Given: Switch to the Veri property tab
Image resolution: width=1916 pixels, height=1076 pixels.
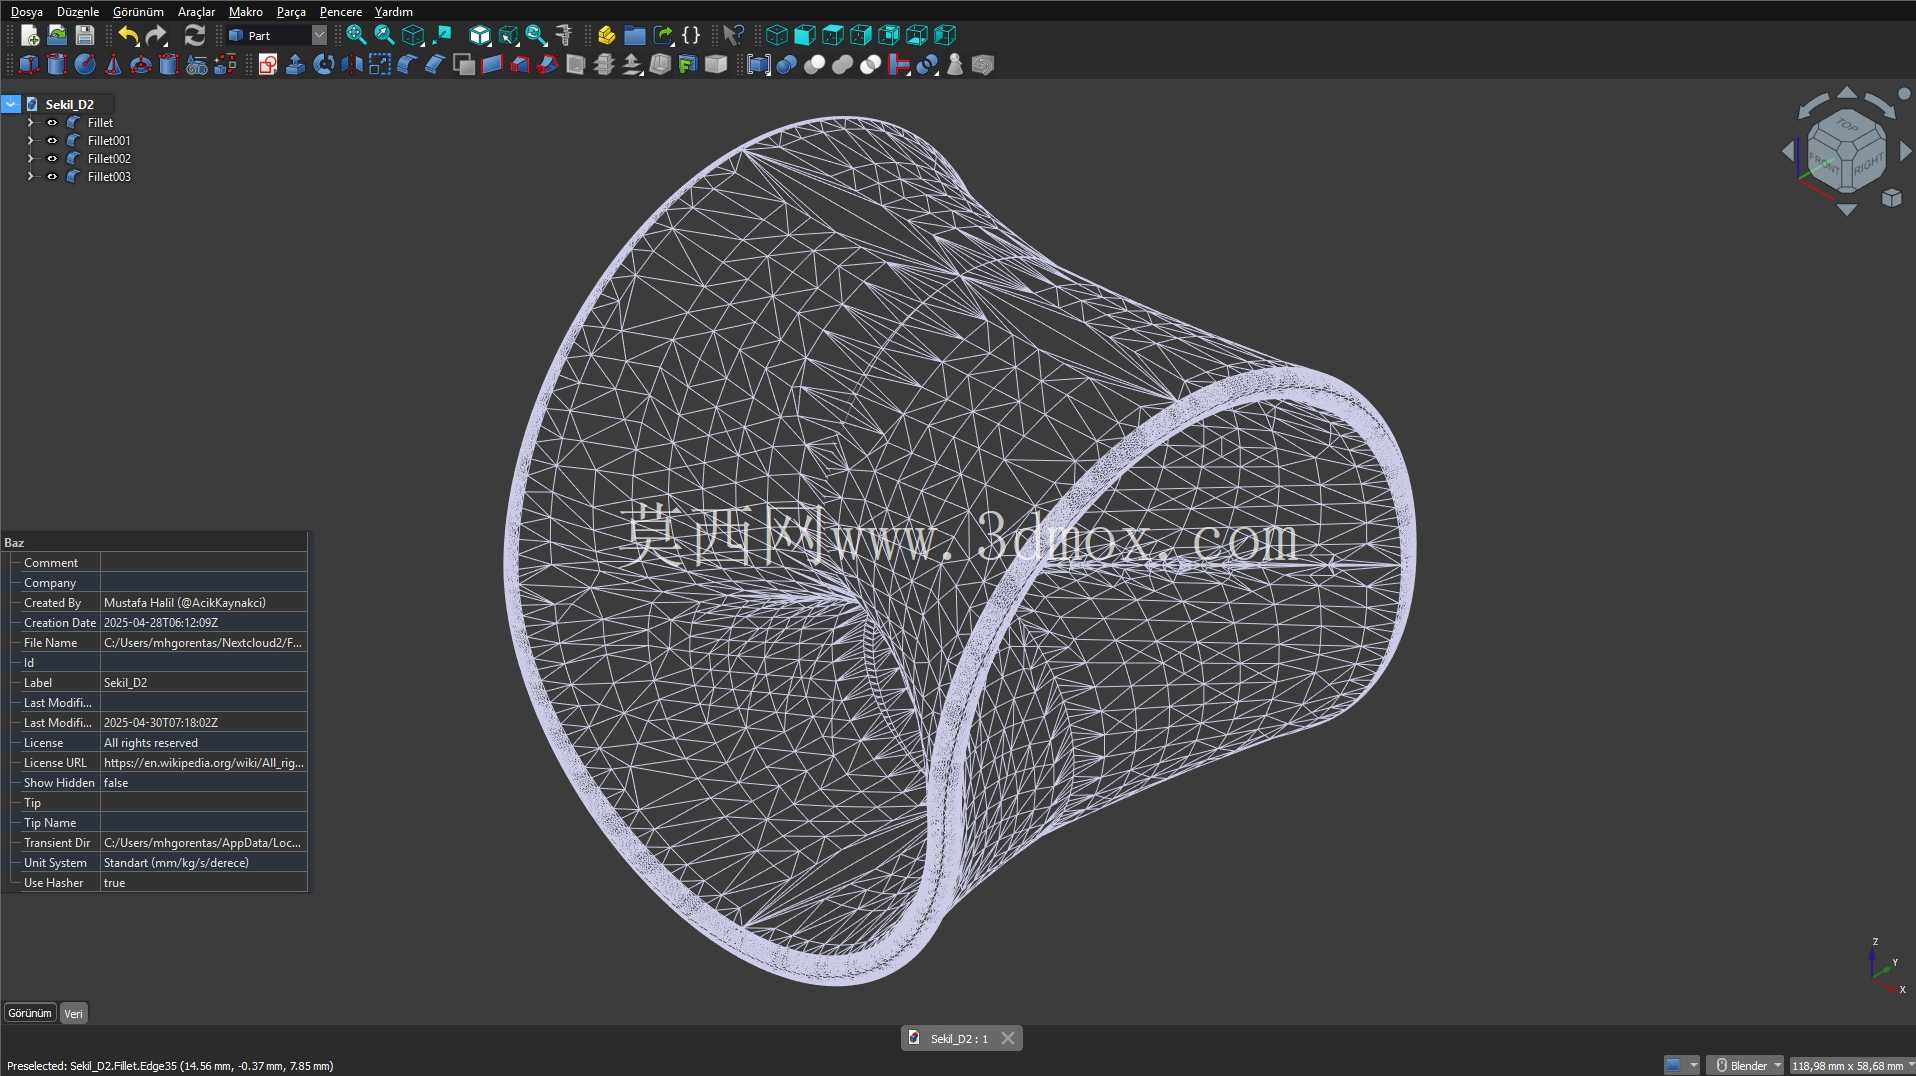Looking at the screenshot, I should 73,1013.
